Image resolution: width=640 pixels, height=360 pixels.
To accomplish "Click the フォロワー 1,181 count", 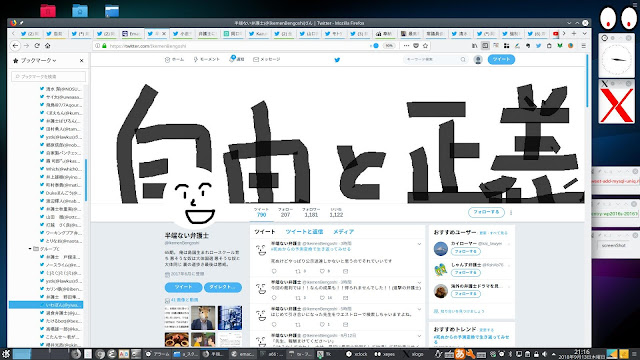I will pos(311,212).
